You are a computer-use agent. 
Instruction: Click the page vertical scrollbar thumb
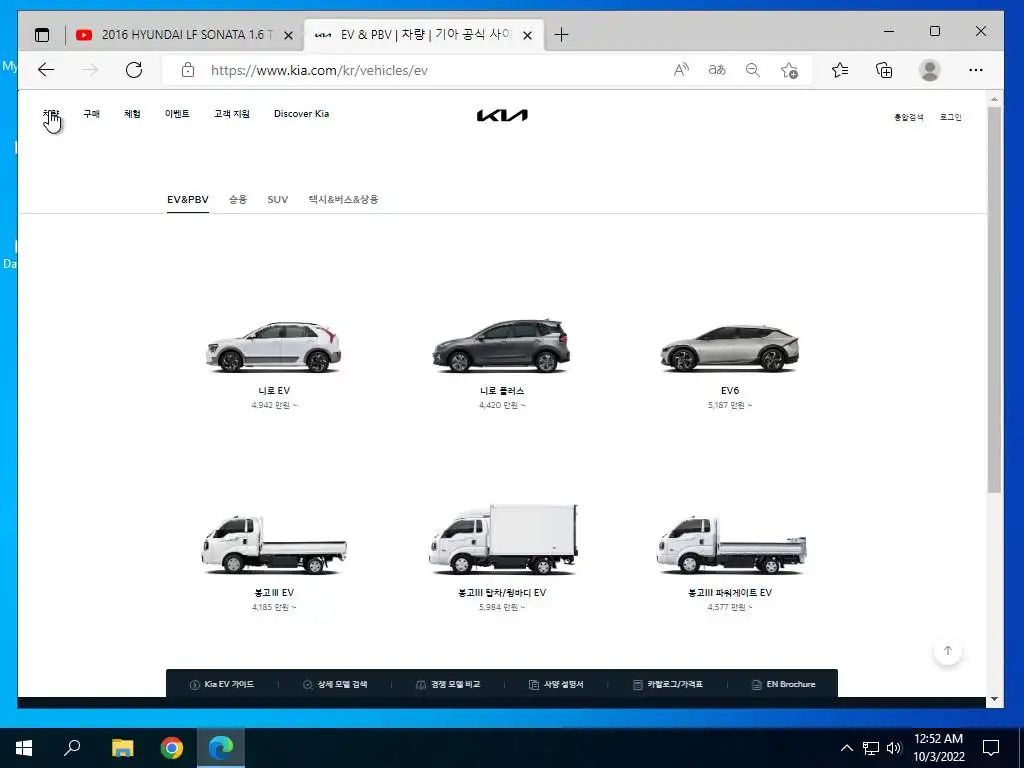[994, 300]
